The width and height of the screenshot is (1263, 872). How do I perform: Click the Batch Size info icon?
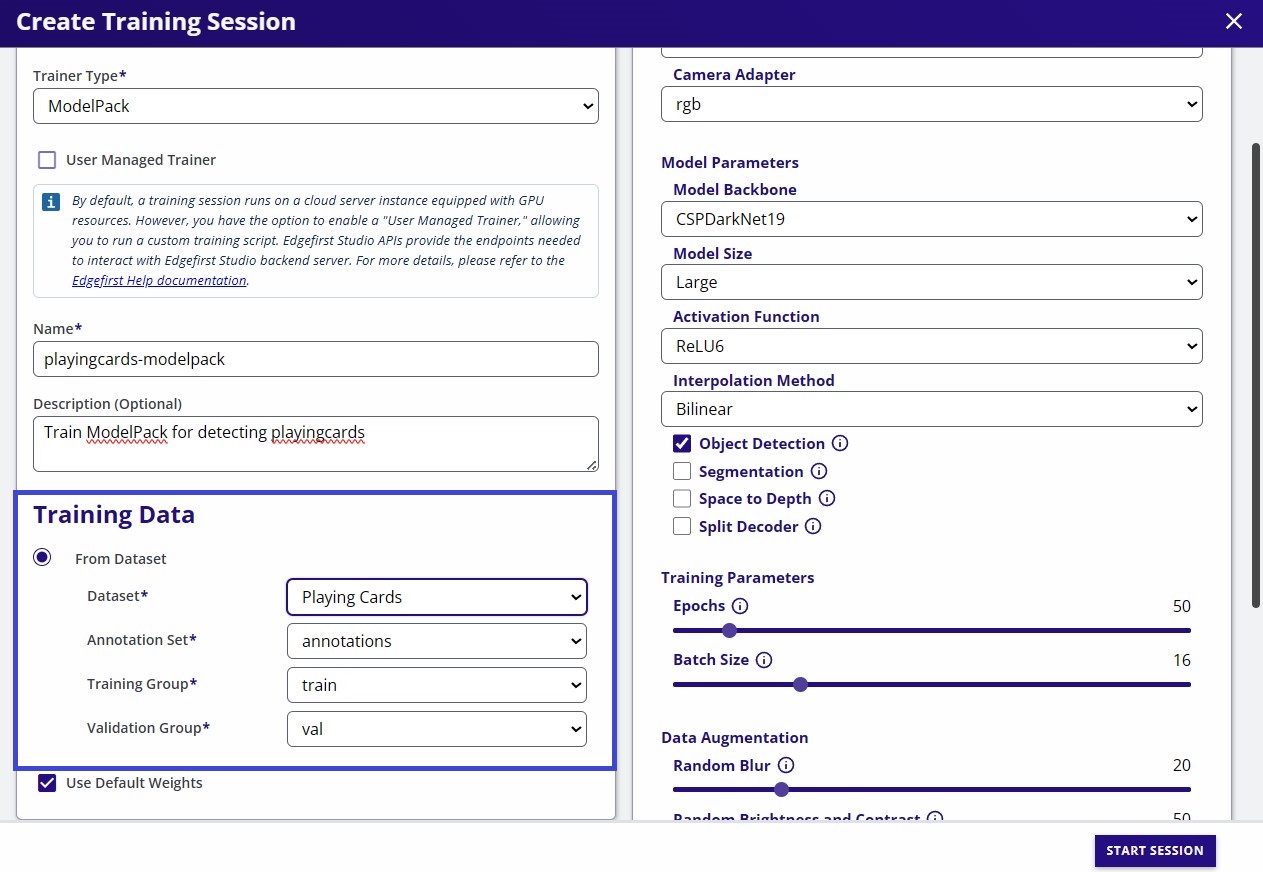(x=763, y=660)
